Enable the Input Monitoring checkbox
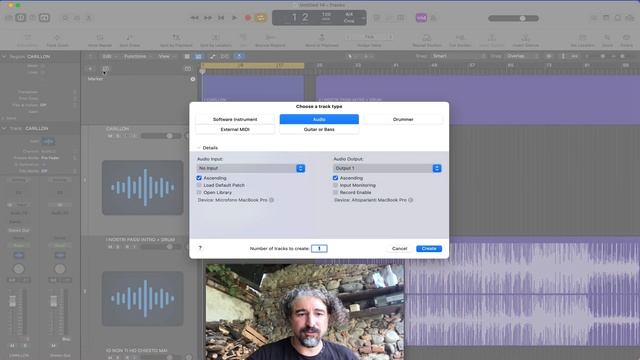640x360 pixels. [336, 185]
